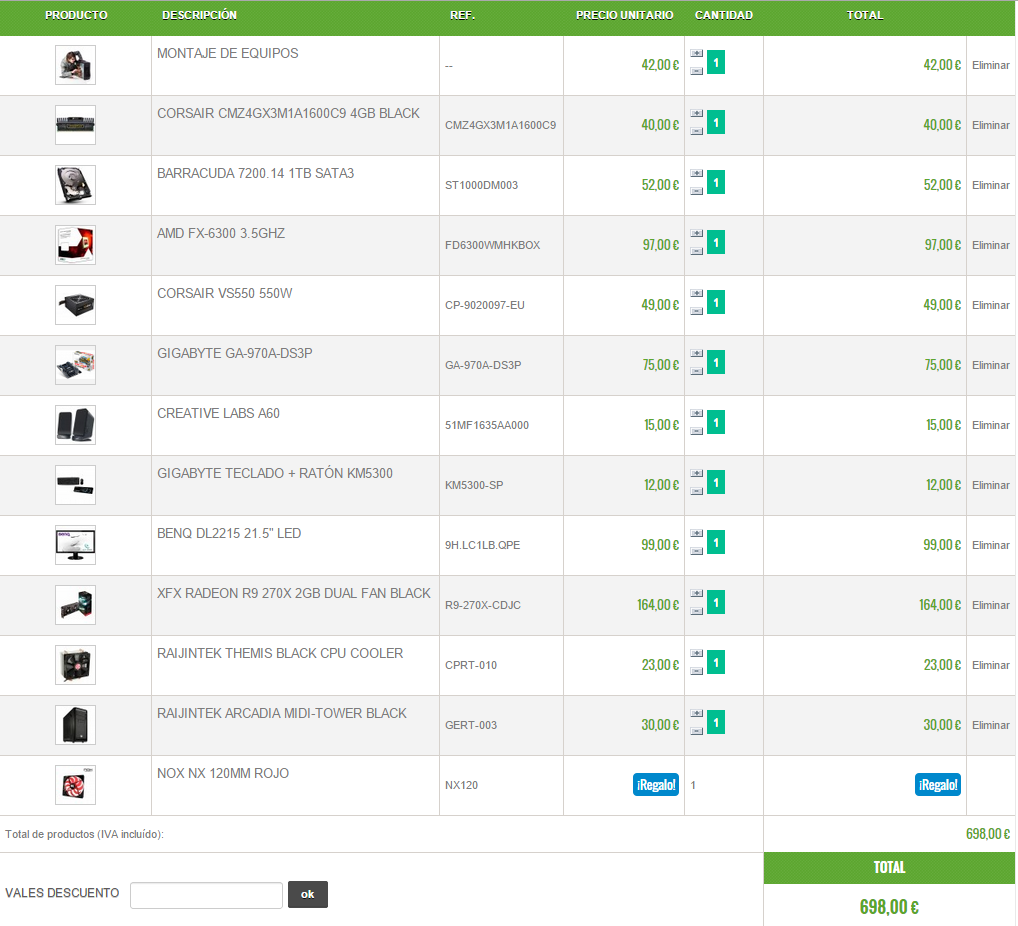Open Creative Labs A60 speakers thumbnail
1018x926 pixels.
[75, 425]
